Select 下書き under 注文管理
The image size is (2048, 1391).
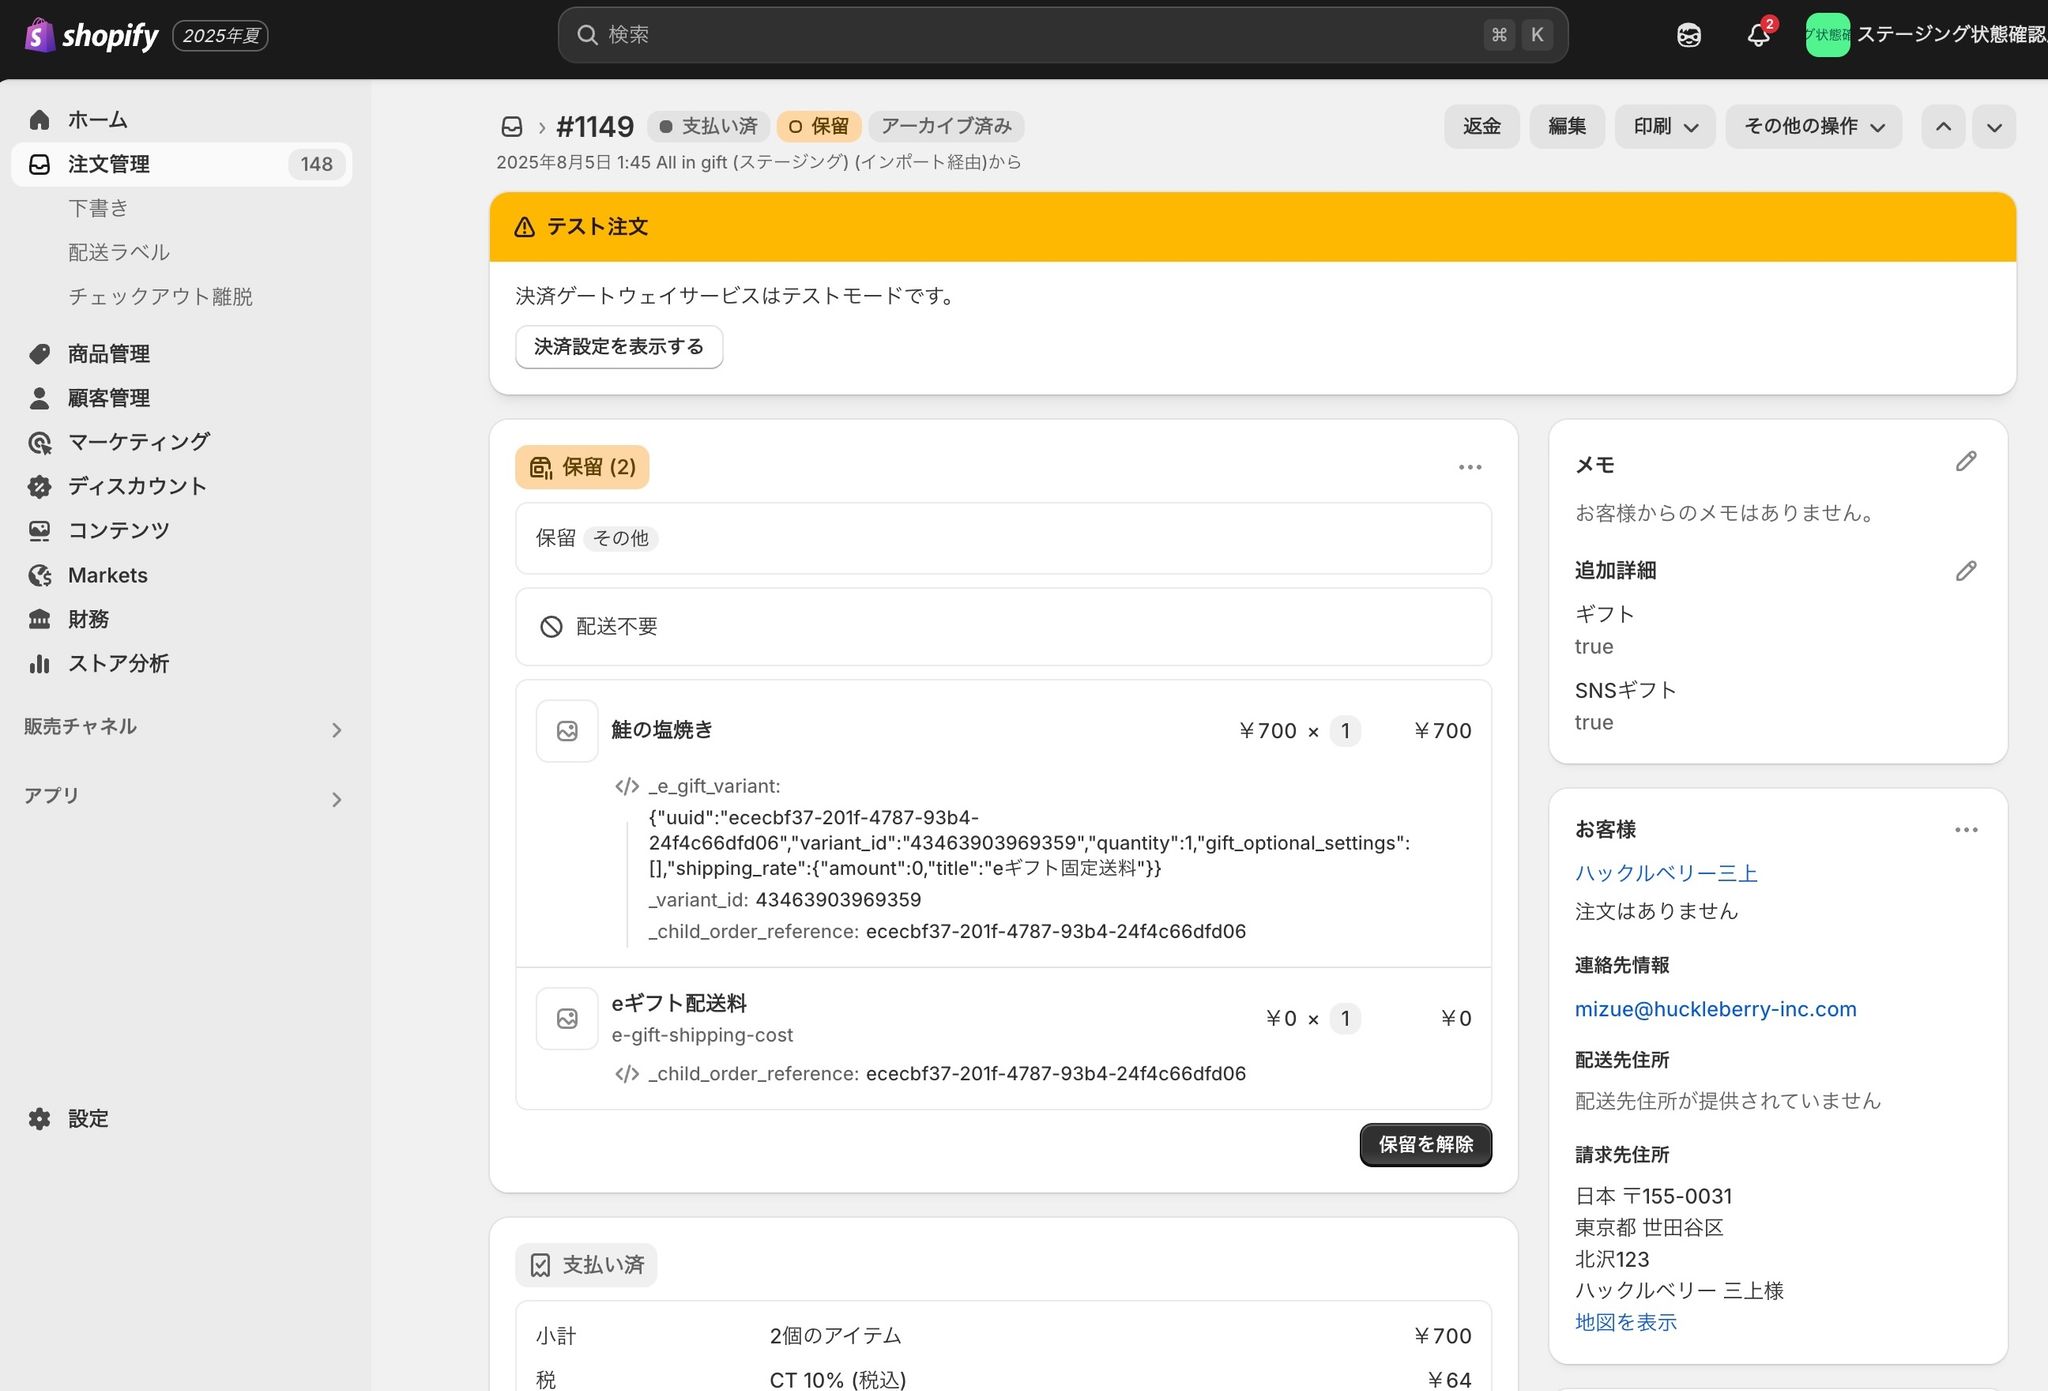tap(98, 208)
